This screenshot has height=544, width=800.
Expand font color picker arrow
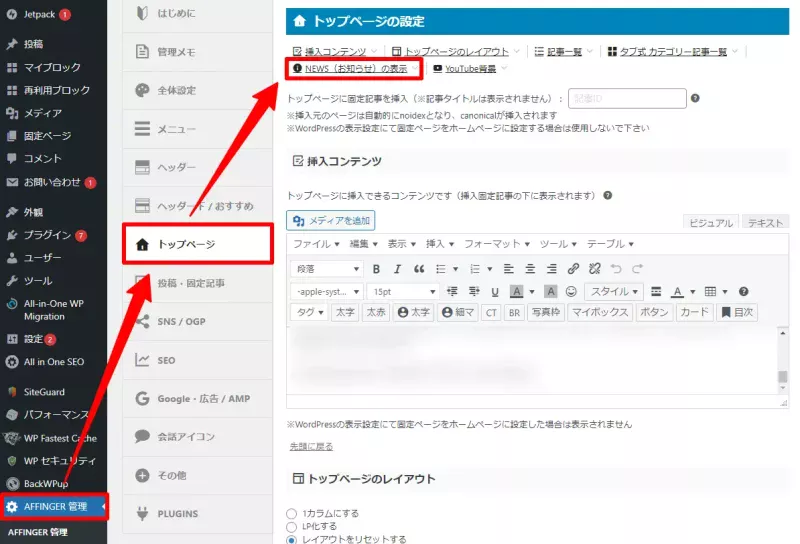point(692,291)
